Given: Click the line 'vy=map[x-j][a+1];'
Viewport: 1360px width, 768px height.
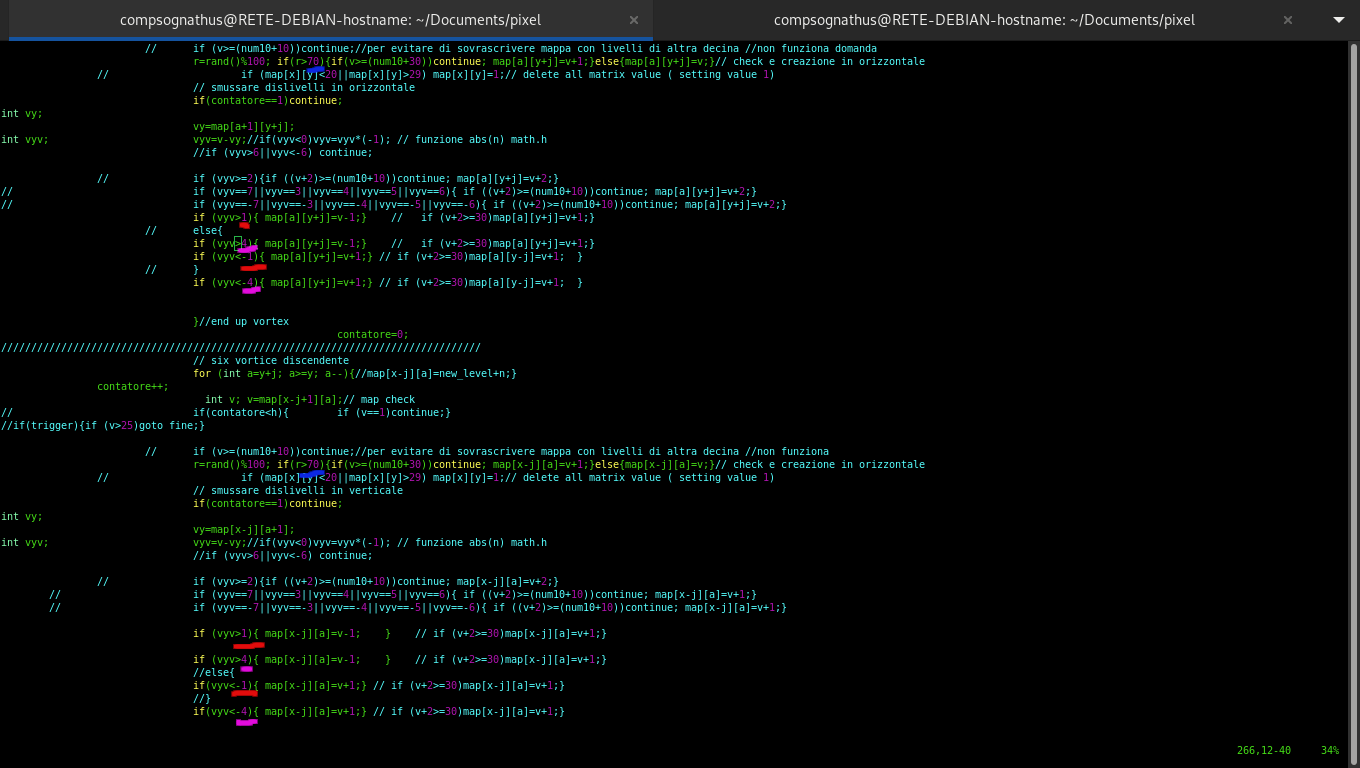Looking at the screenshot, I should point(244,529).
